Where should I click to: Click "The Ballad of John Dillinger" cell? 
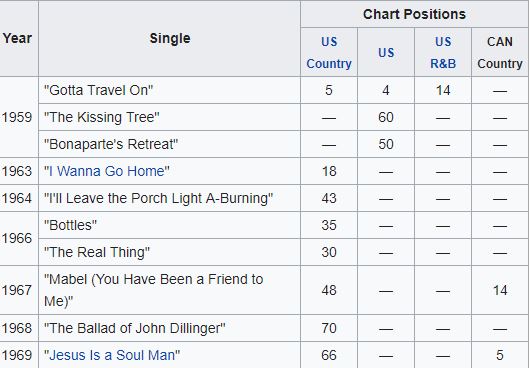pyautogui.click(x=170, y=328)
